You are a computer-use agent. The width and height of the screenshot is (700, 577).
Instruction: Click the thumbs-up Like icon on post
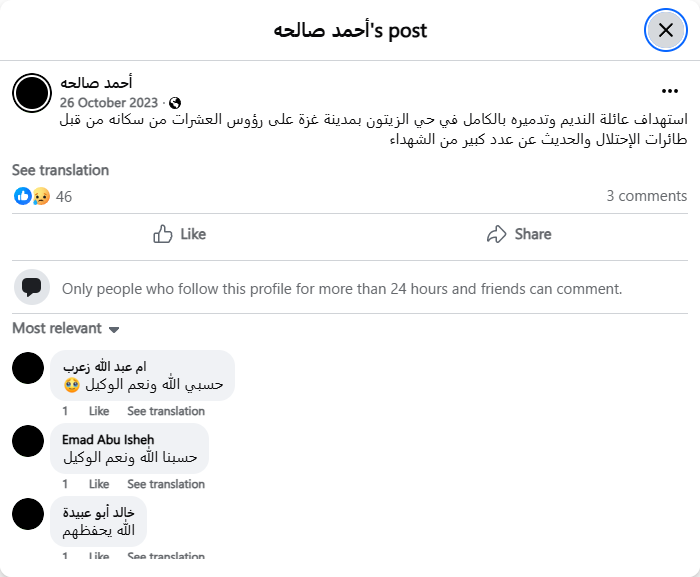(x=163, y=234)
